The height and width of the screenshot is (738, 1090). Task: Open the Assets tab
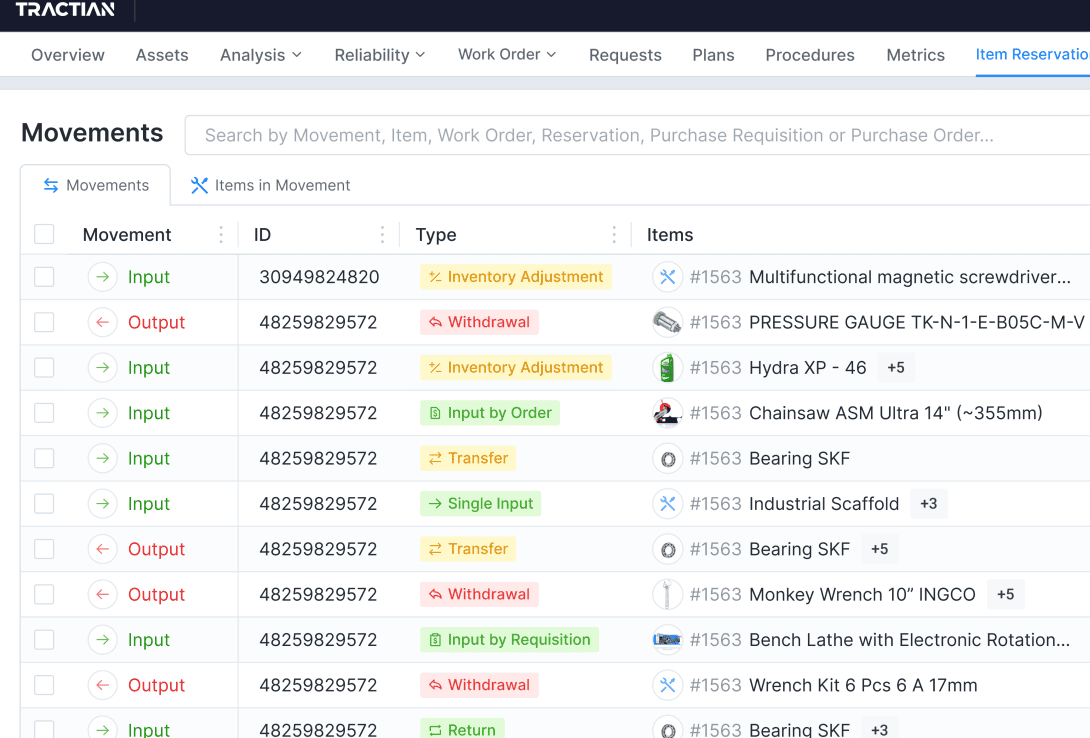click(162, 55)
